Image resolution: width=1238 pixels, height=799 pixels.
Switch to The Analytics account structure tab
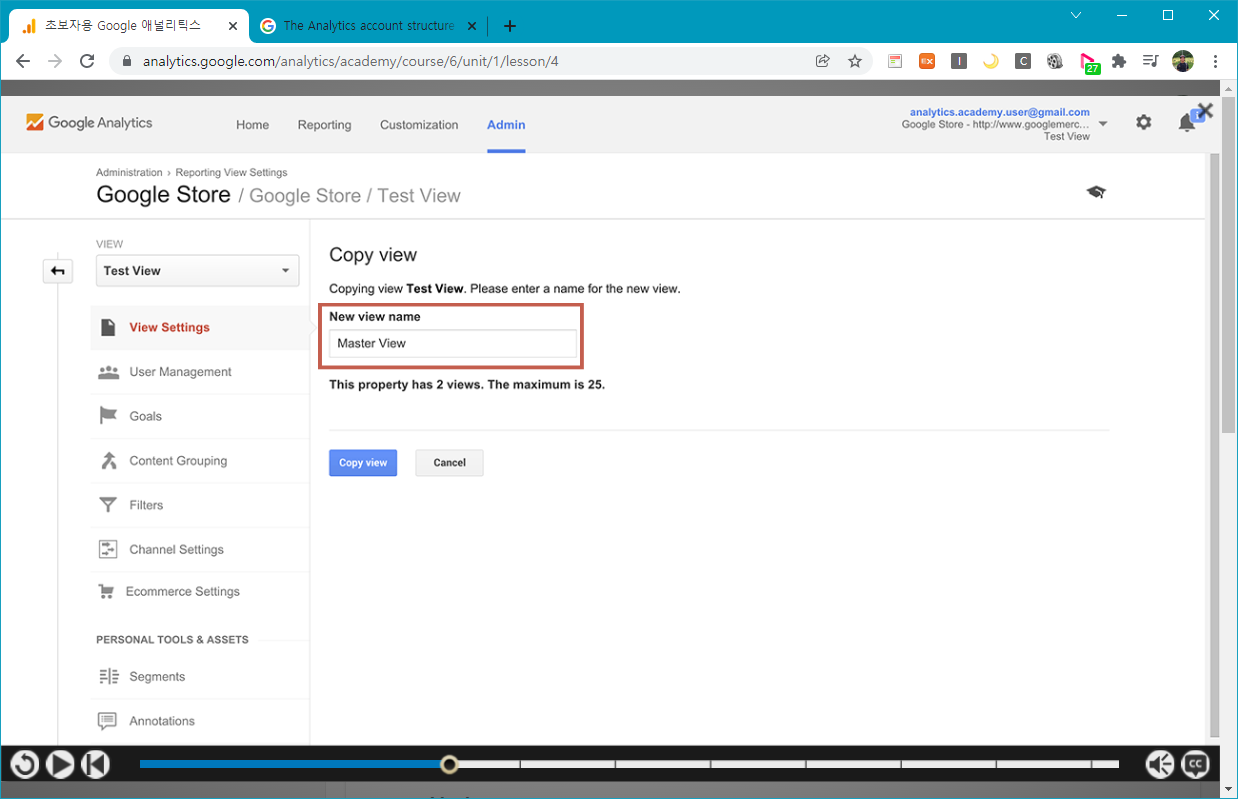369,26
